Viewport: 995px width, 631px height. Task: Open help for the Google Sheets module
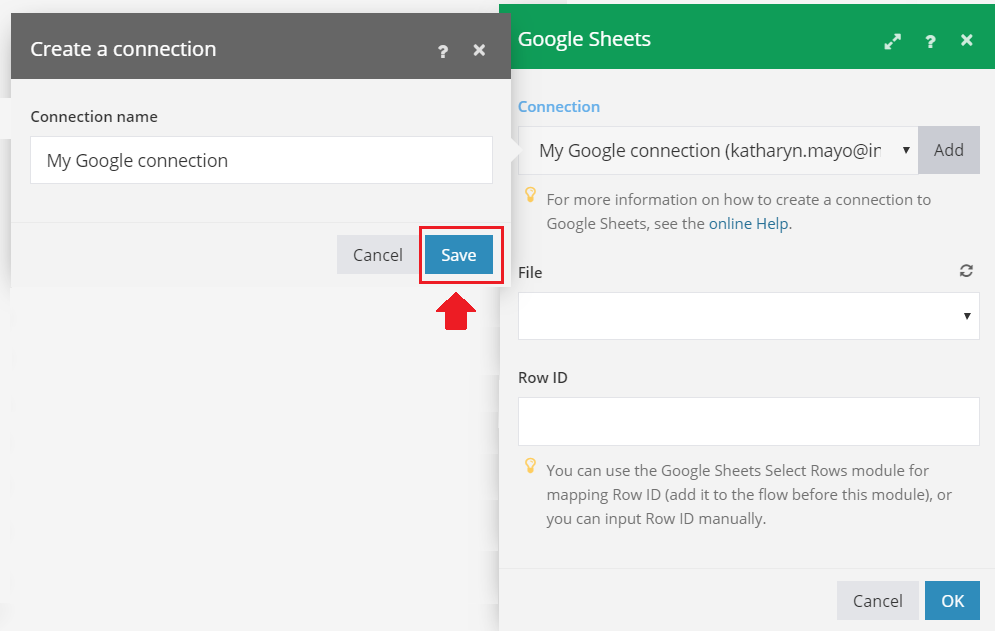(x=930, y=41)
